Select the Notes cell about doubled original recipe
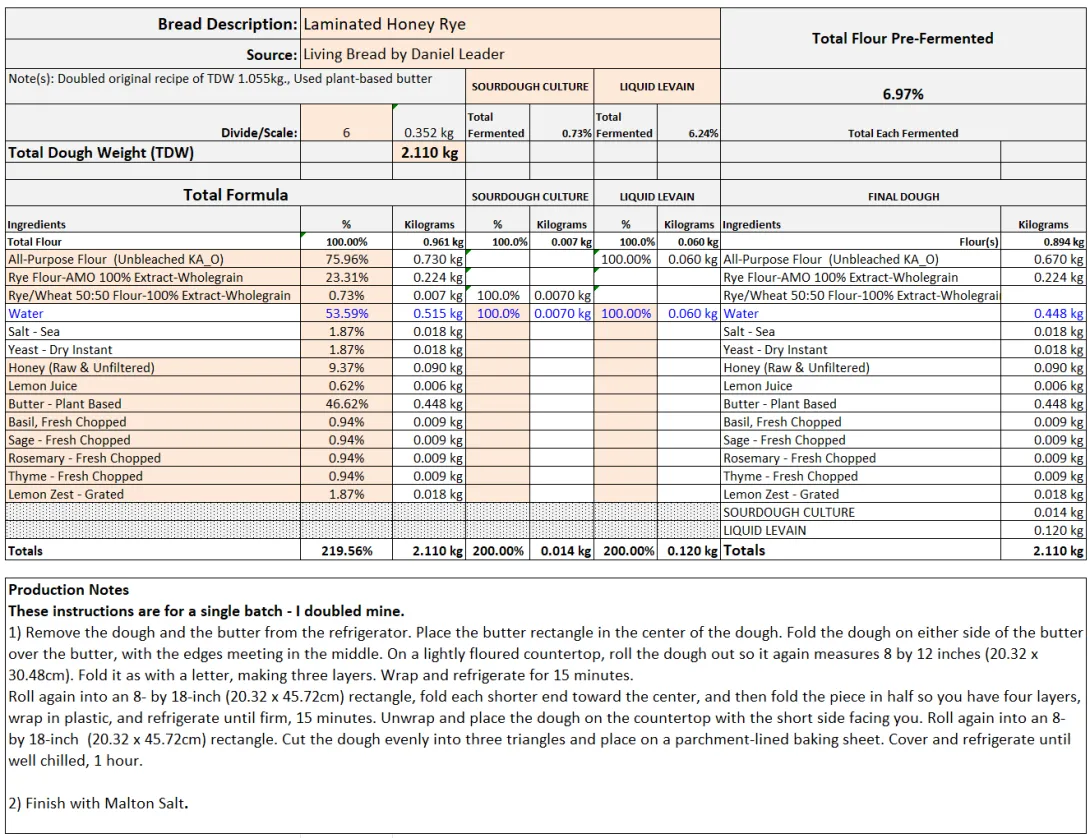Screen dimensions: 1090x838 pyautogui.click(x=220, y=79)
